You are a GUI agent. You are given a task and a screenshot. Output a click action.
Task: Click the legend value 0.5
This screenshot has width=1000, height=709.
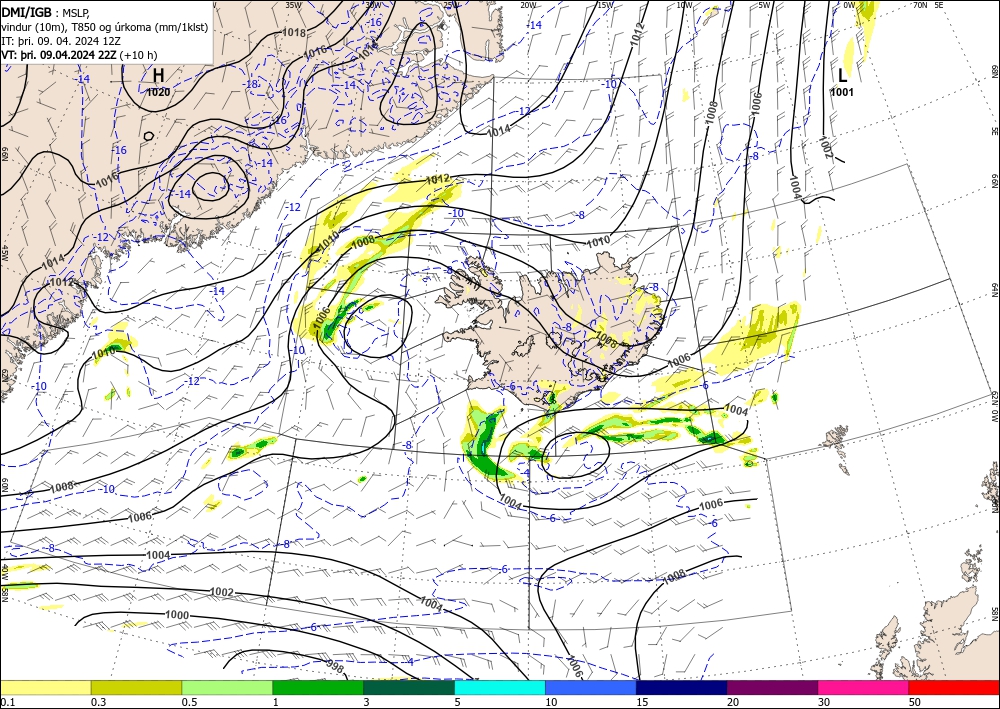(189, 702)
